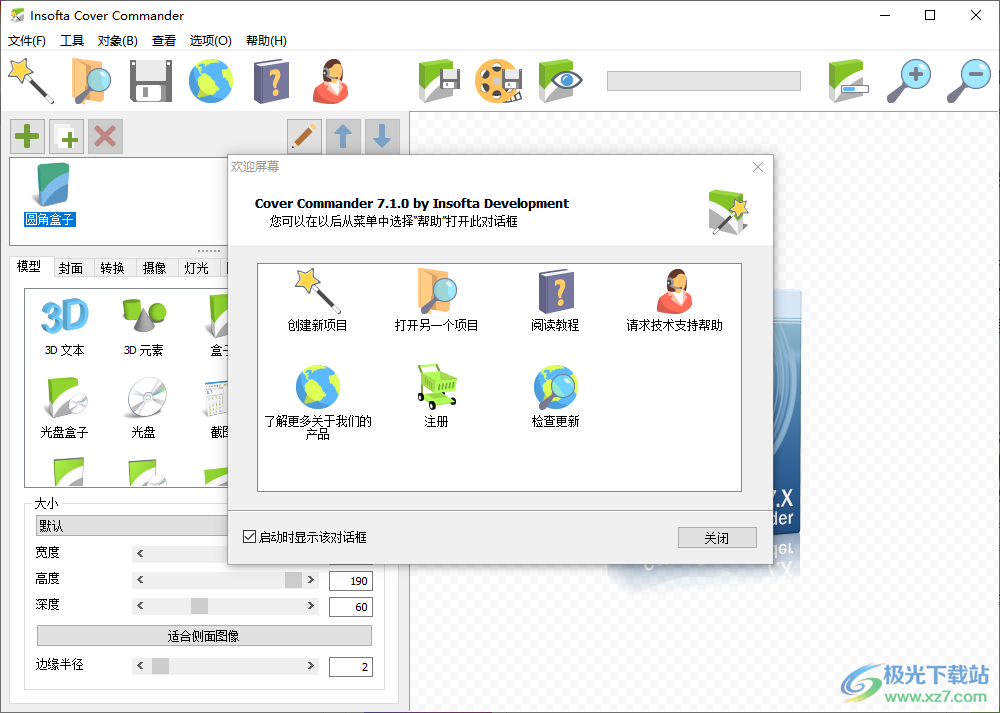Select the 3D 文本 model

(x=64, y=327)
